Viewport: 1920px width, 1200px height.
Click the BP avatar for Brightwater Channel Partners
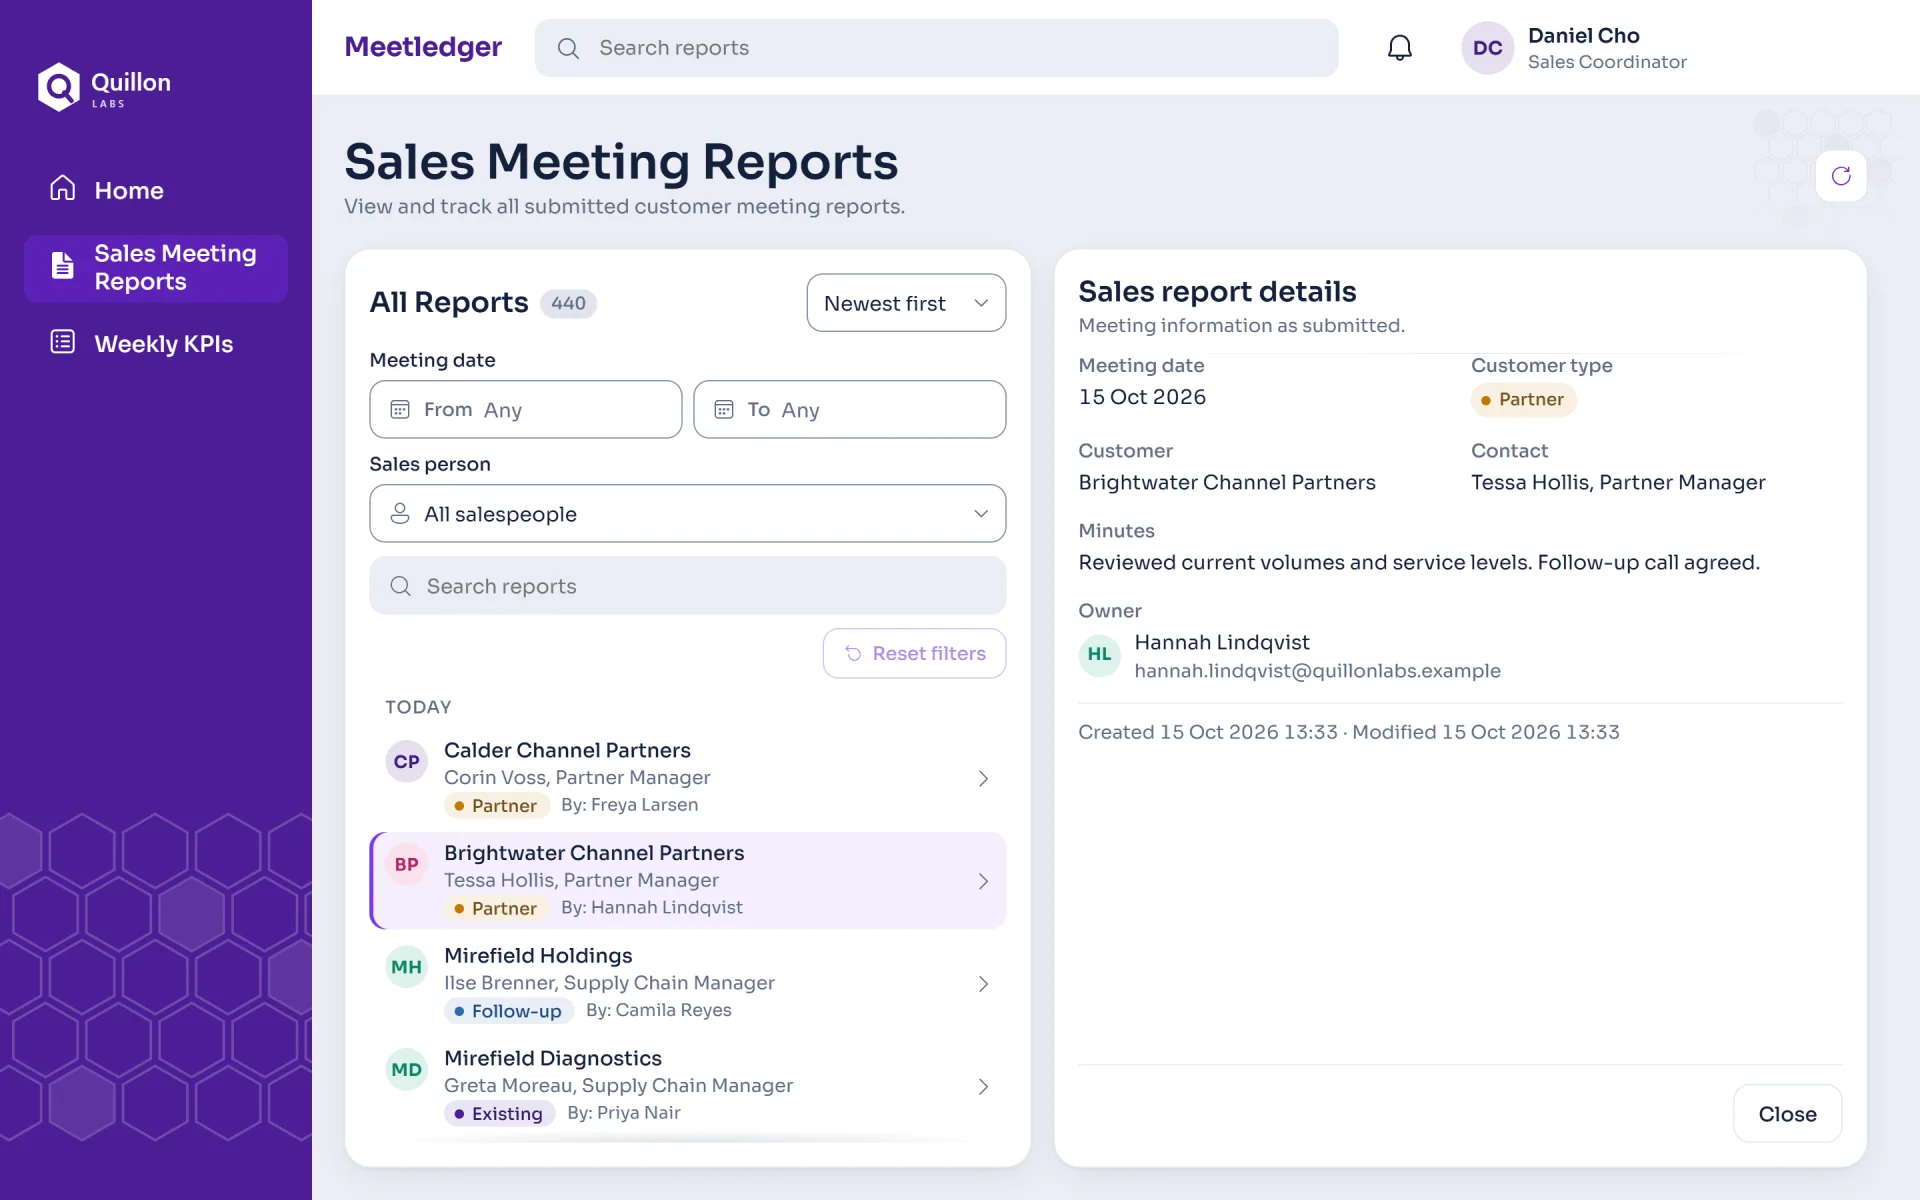click(406, 865)
